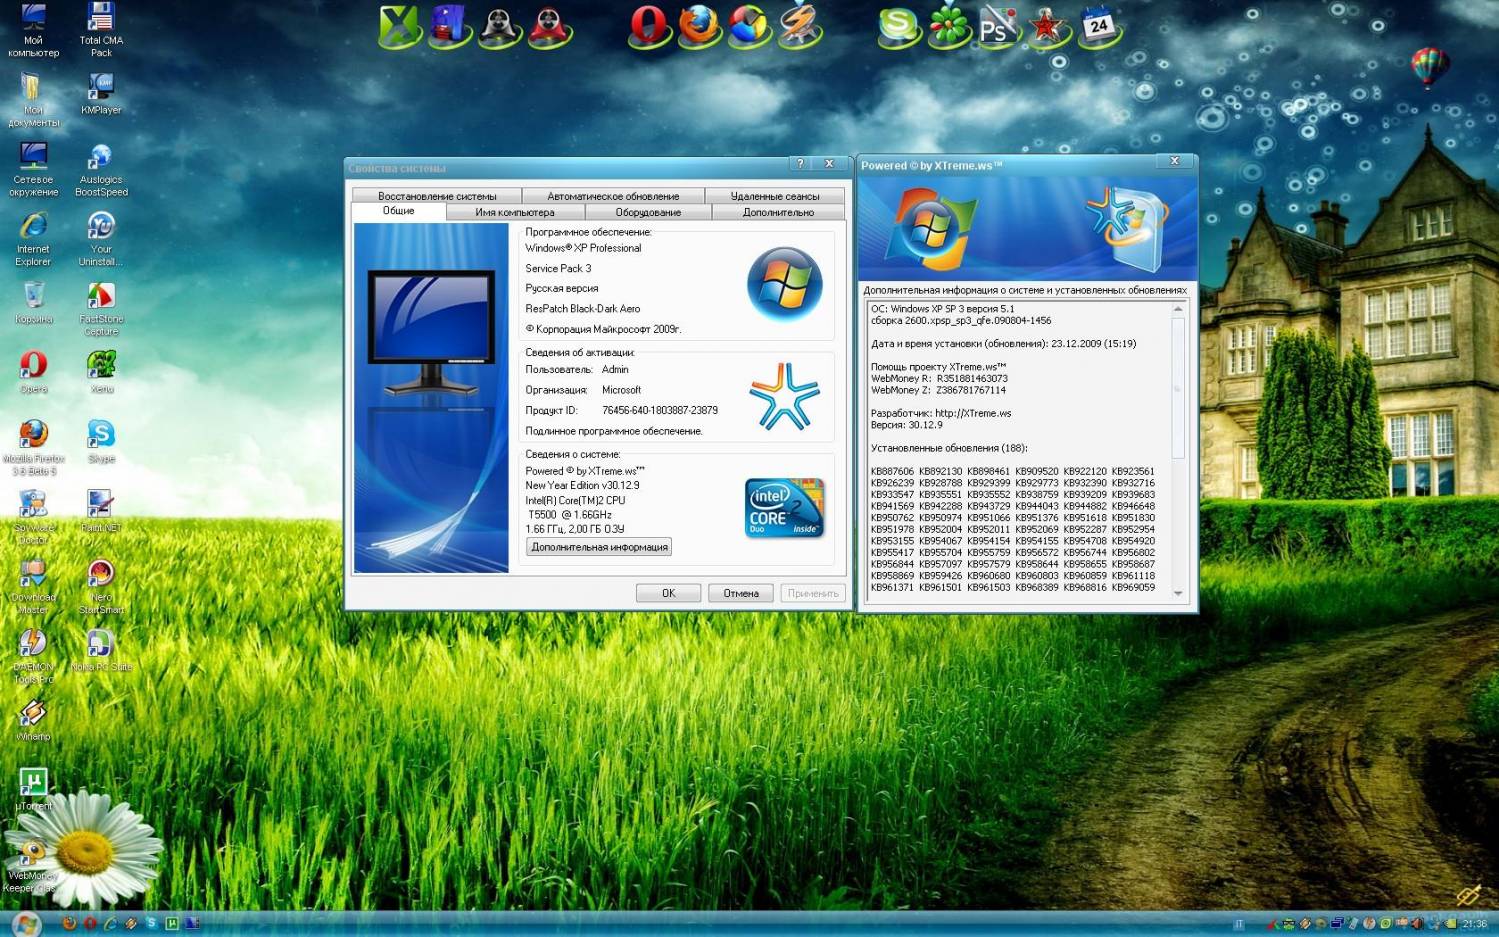
Task: Launch Opera from the top dock
Action: pyautogui.click(x=649, y=25)
